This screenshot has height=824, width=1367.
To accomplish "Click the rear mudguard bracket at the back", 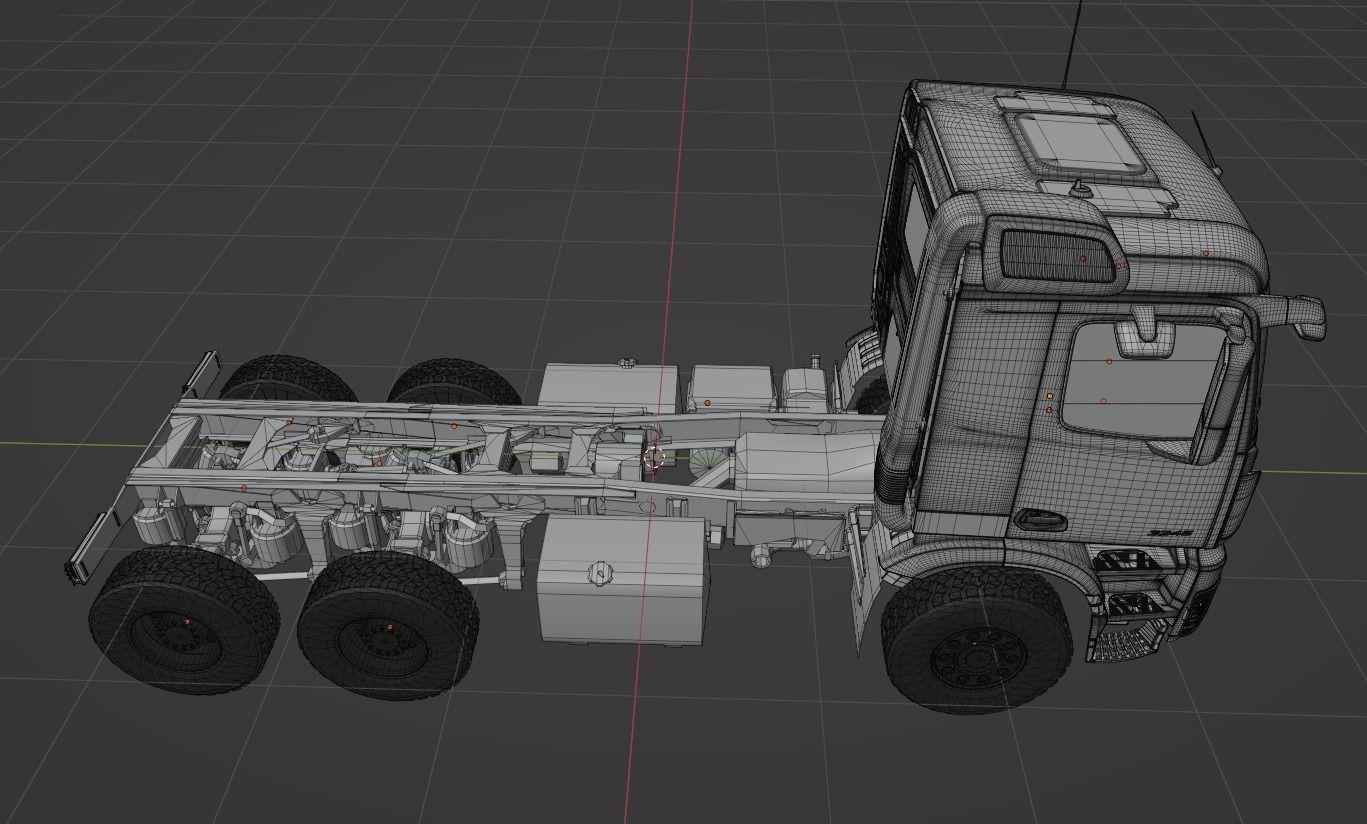I will click(x=90, y=540).
